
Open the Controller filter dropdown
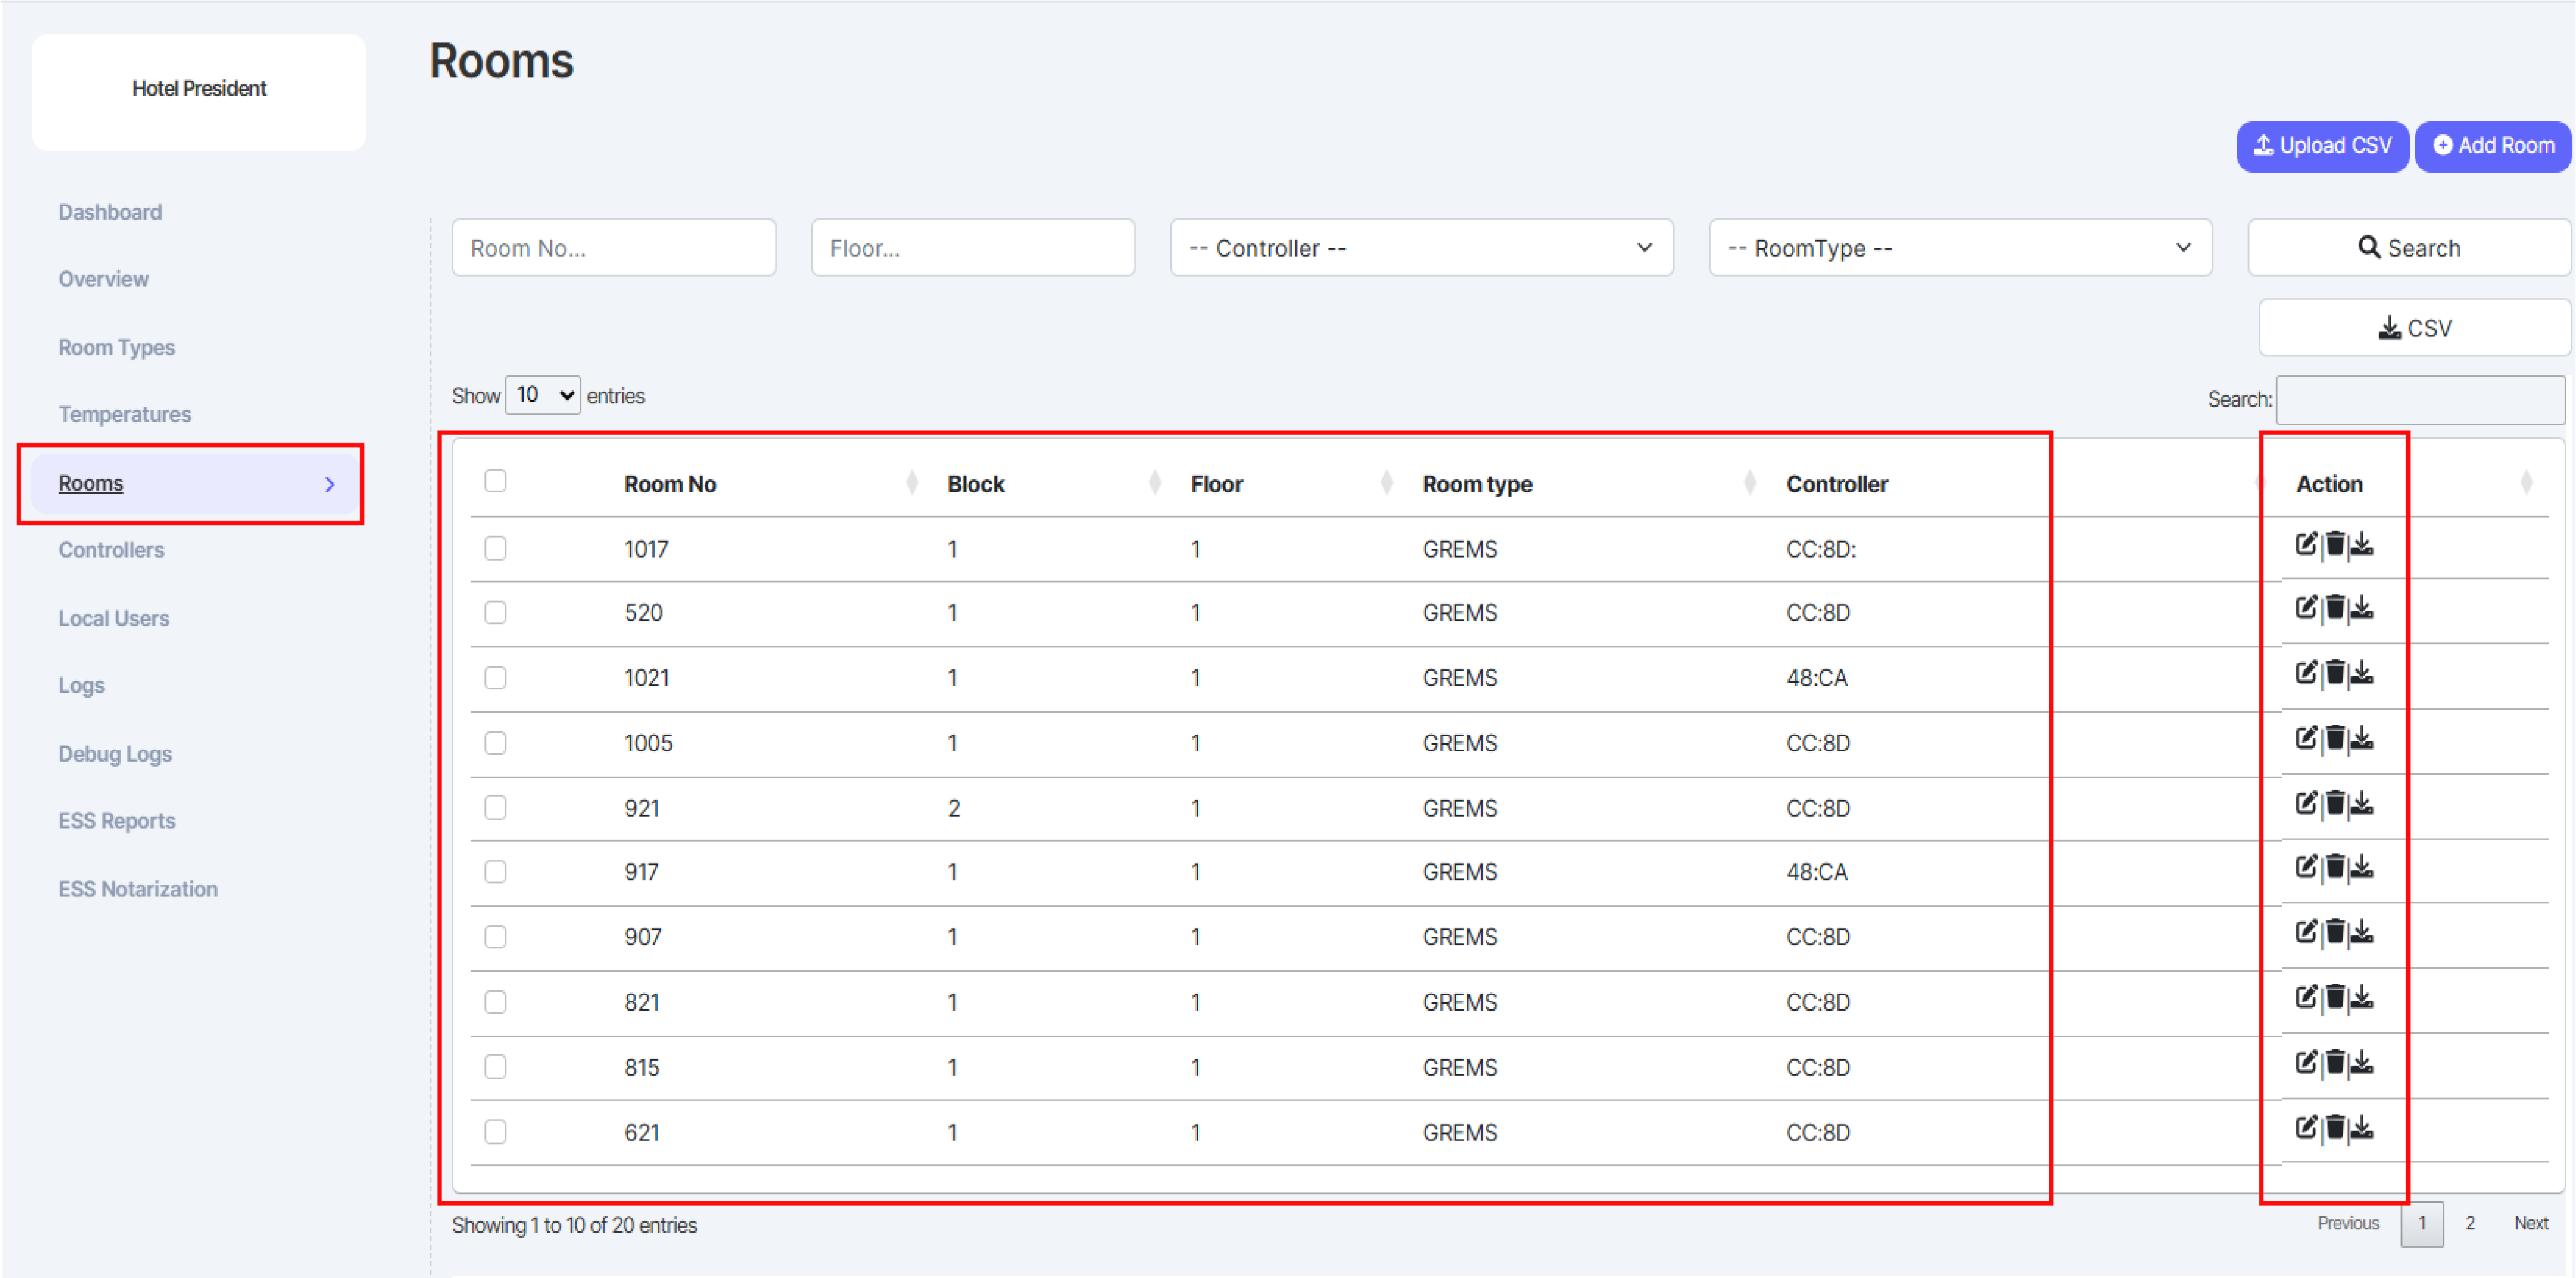[1420, 248]
